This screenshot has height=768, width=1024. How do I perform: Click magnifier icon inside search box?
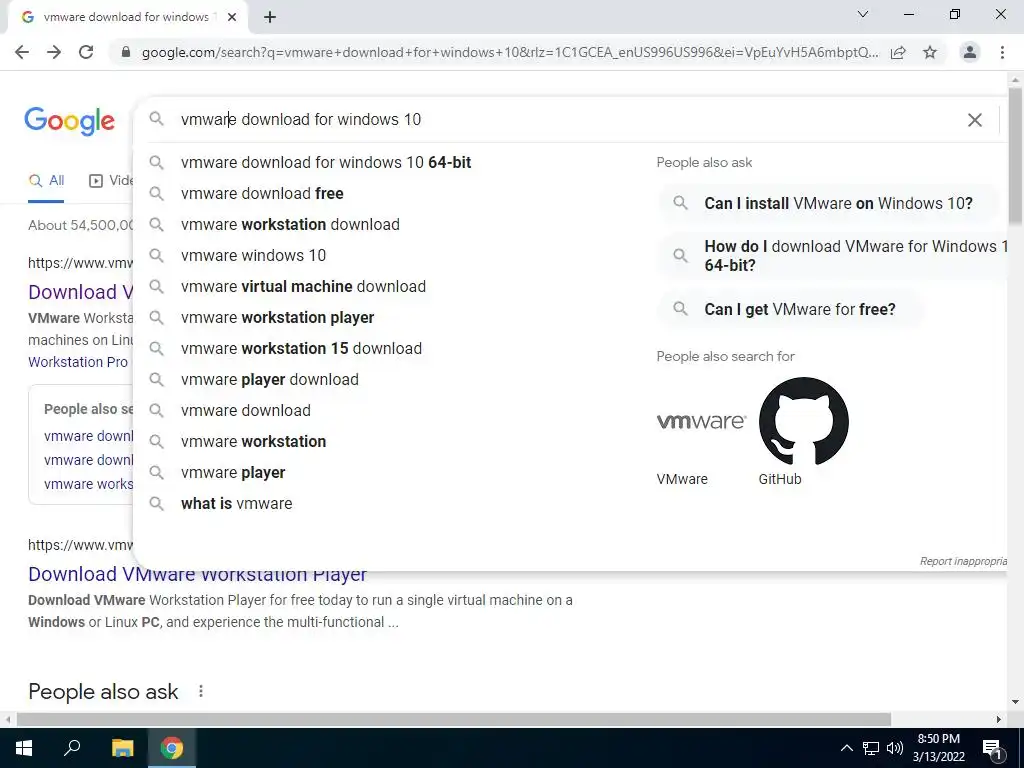pyautogui.click(x=156, y=119)
